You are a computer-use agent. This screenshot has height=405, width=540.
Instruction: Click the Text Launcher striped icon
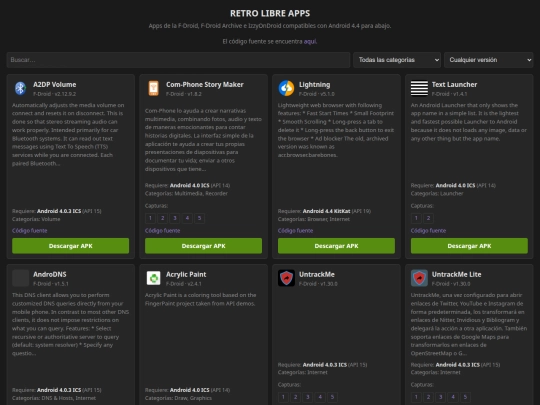point(419,89)
